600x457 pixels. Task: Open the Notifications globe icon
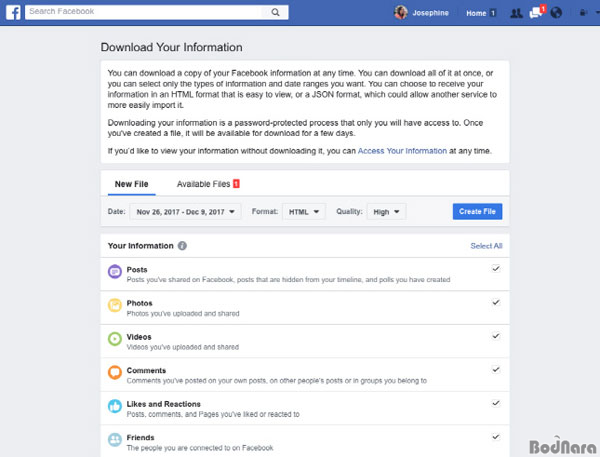pos(556,13)
